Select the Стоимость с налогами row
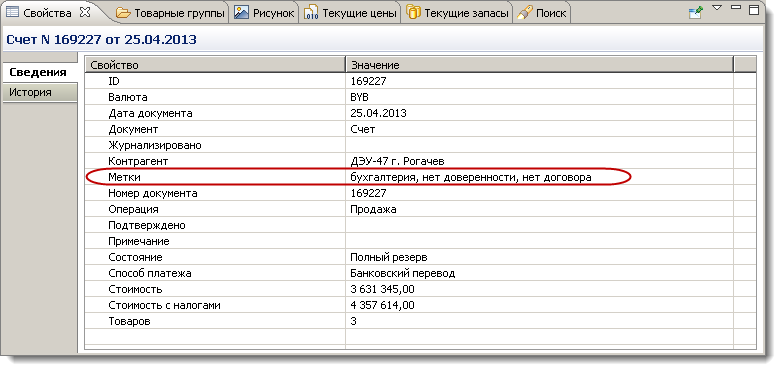The height and width of the screenshot is (371, 781). pyautogui.click(x=420, y=305)
